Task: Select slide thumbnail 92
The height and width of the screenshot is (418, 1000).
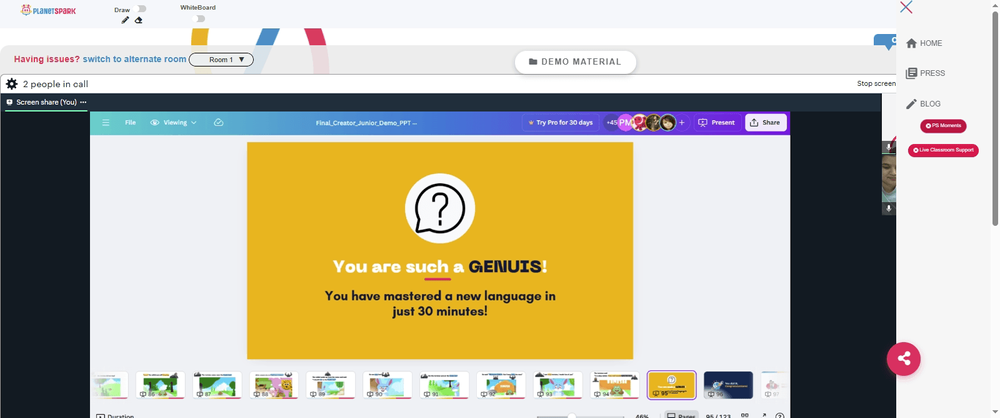Action: 501,385
